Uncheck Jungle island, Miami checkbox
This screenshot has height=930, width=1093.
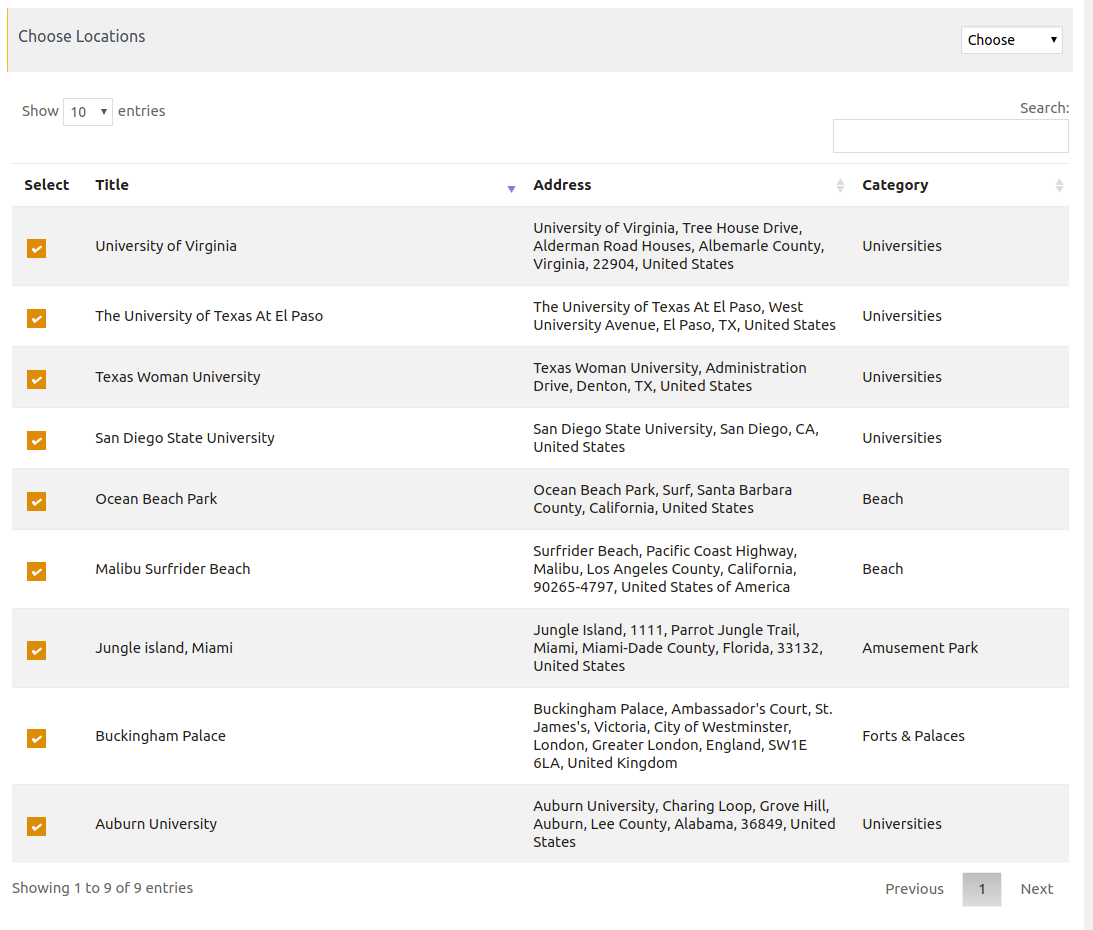click(x=37, y=650)
